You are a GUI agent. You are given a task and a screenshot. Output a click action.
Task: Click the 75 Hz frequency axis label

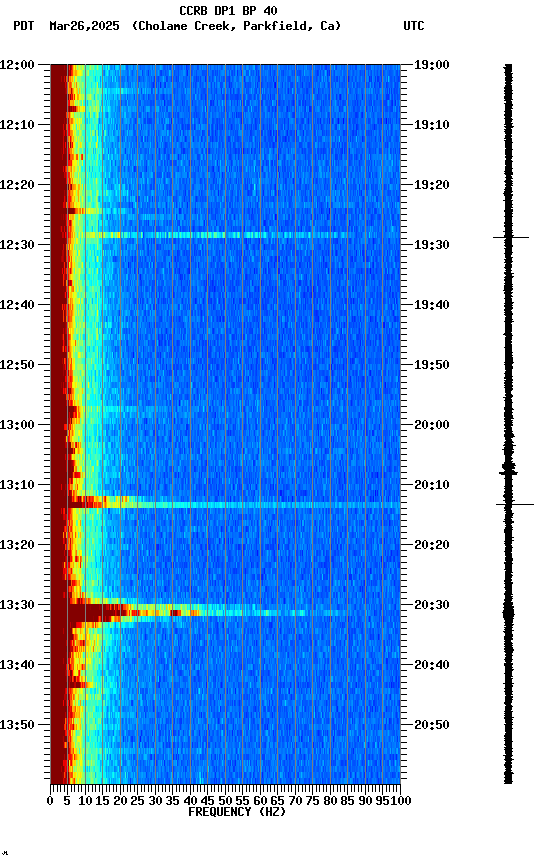click(x=312, y=802)
